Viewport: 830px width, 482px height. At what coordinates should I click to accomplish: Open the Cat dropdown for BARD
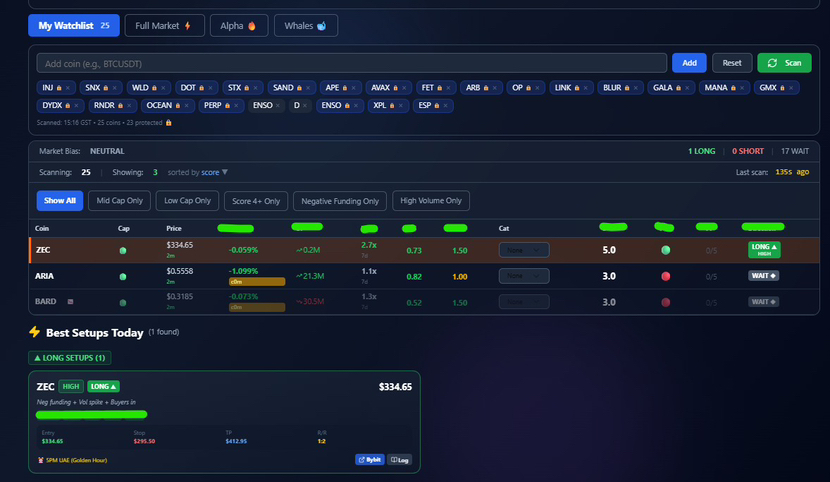pos(524,302)
